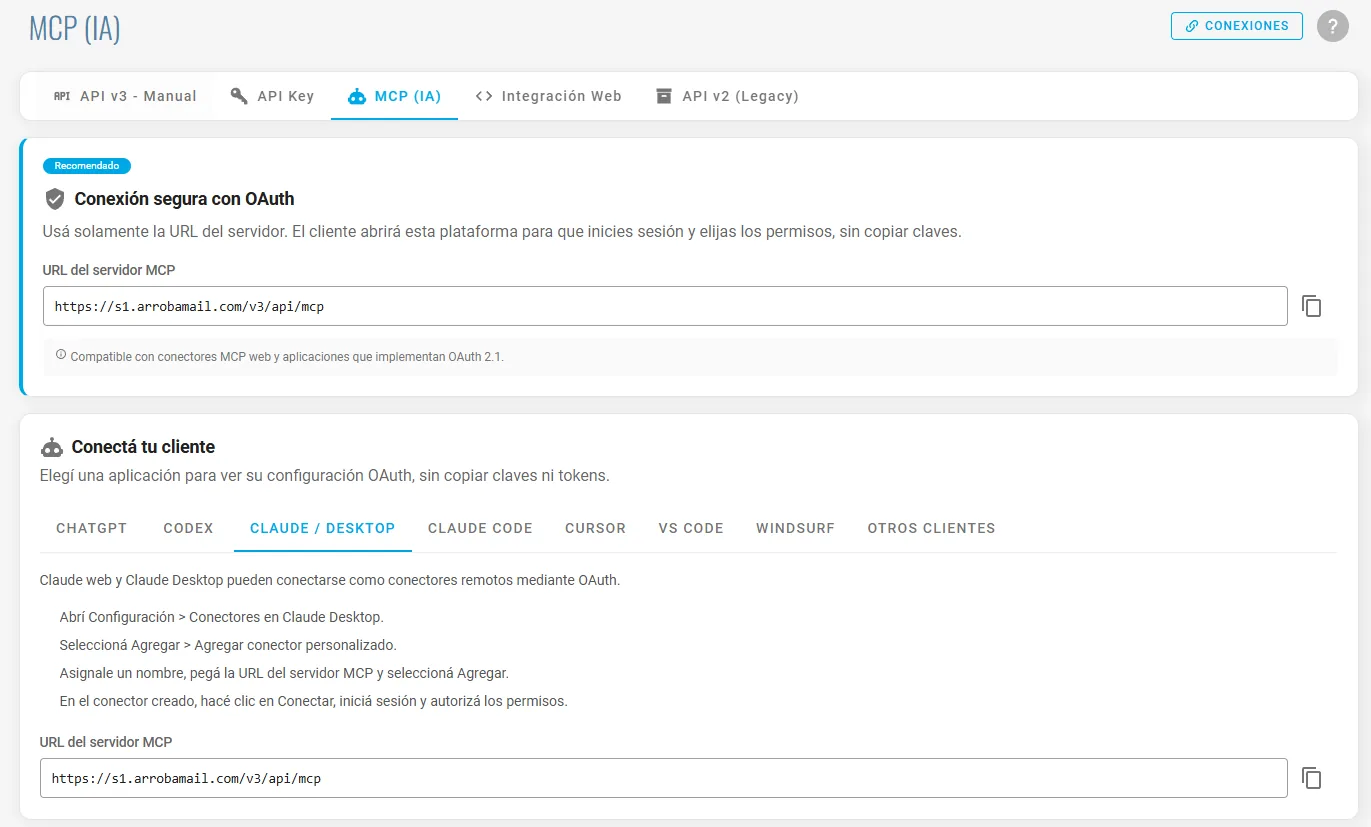Switch to the VS CODE client tab

691,528
